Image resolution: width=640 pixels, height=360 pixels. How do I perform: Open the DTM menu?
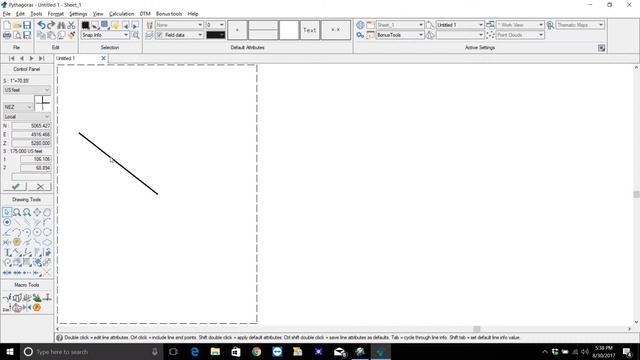145,14
